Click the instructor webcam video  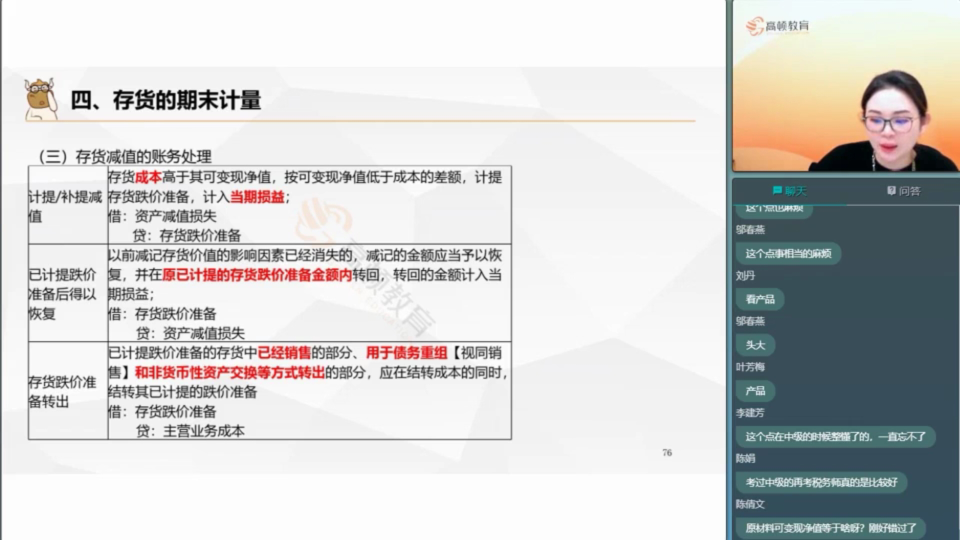click(x=845, y=100)
